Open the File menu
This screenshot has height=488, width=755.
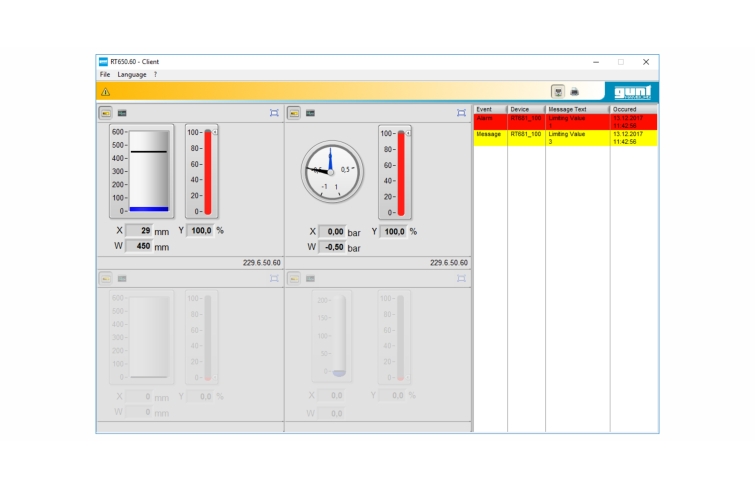coord(104,75)
